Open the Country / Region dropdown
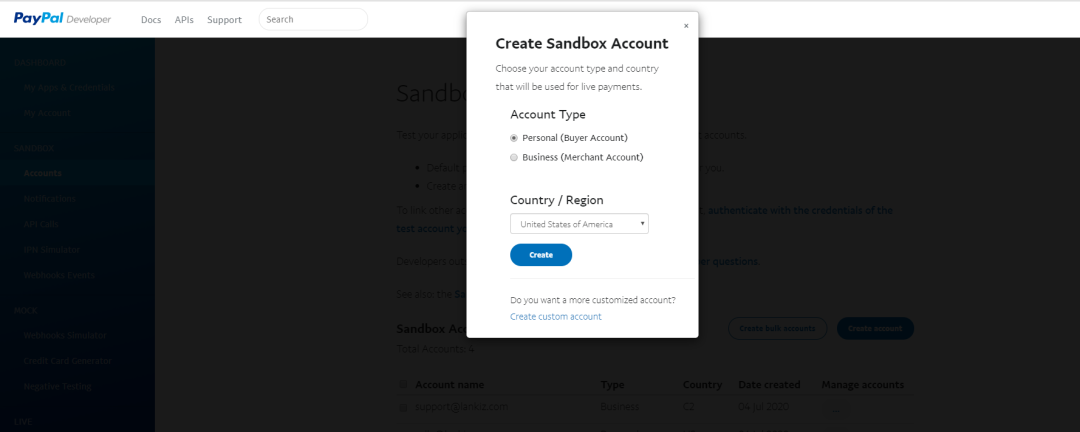Viewport: 1080px width, 432px height. coord(579,224)
